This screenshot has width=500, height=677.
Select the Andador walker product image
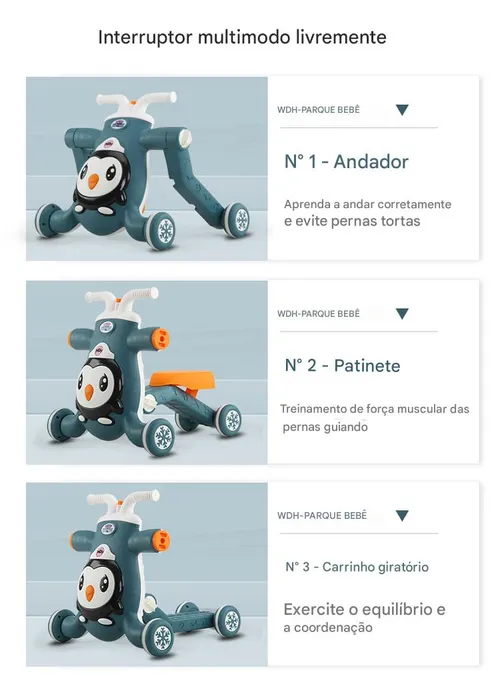pyautogui.click(x=147, y=169)
